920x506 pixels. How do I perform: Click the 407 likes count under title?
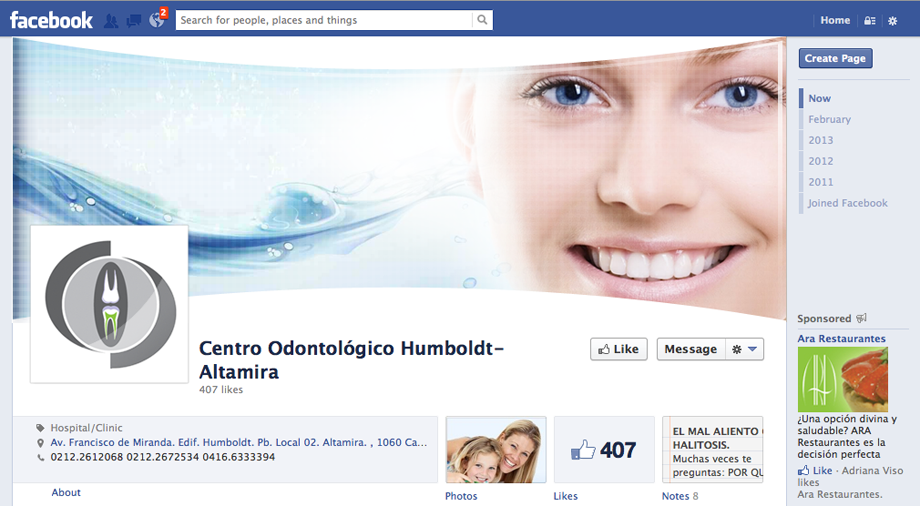(221, 390)
